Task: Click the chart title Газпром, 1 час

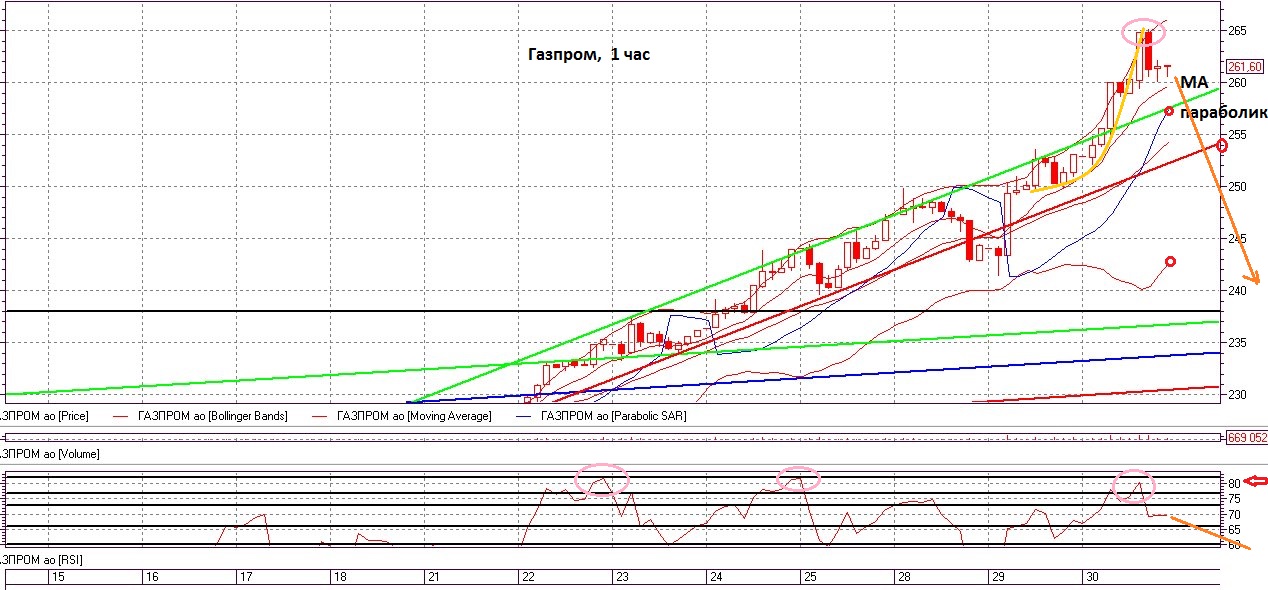Action: click(x=589, y=54)
